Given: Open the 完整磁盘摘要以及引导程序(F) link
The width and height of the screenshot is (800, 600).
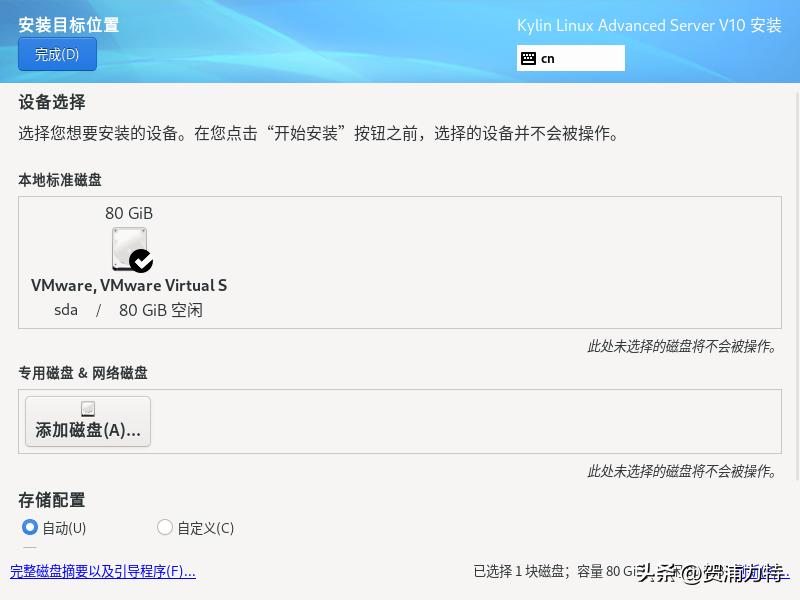Looking at the screenshot, I should point(103,571).
